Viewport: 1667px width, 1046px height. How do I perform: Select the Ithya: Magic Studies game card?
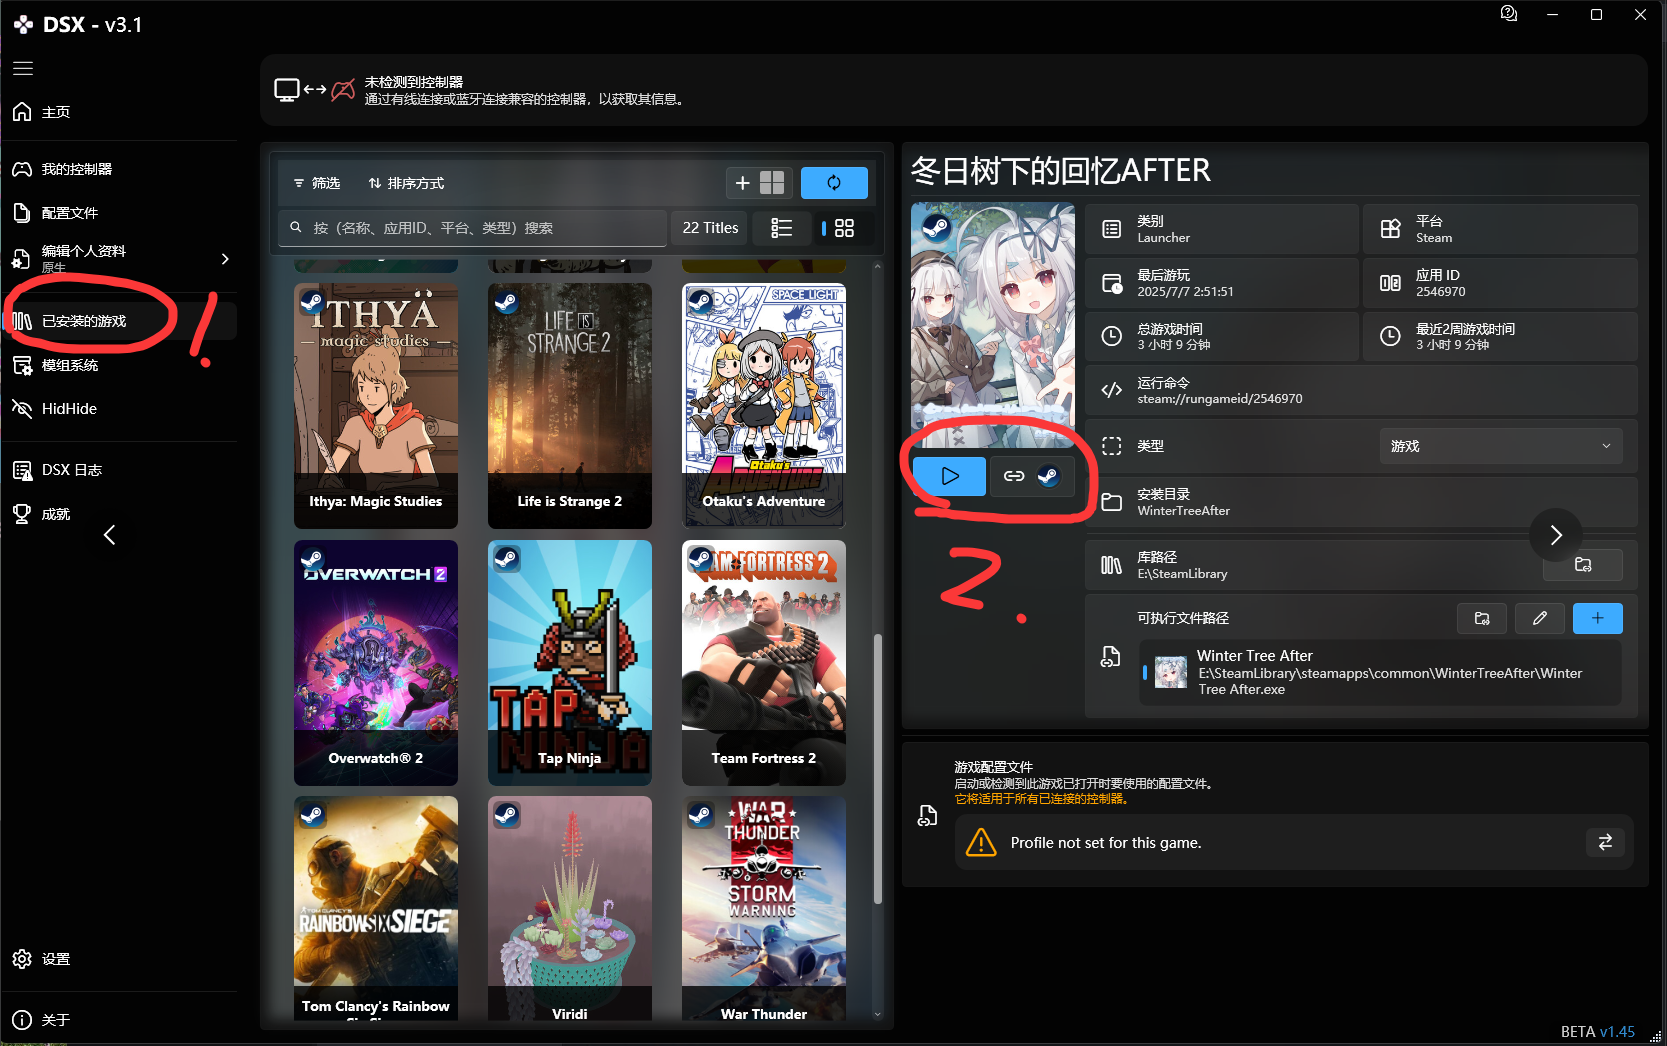pyautogui.click(x=376, y=406)
